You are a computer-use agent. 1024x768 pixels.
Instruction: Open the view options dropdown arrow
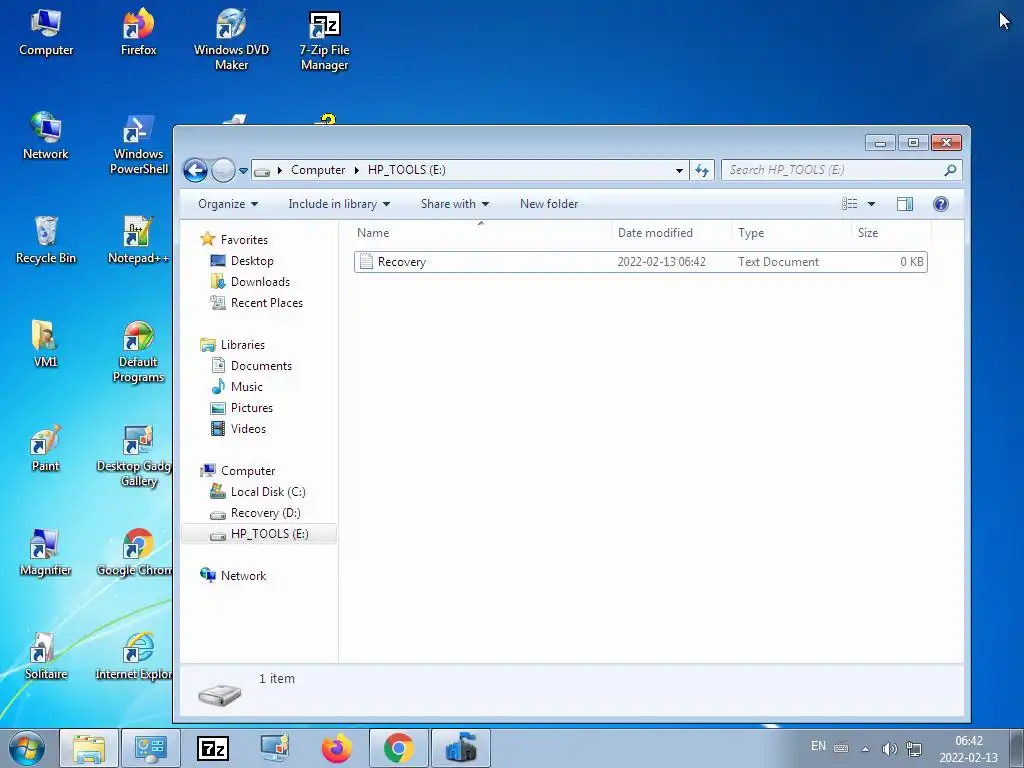point(871,204)
